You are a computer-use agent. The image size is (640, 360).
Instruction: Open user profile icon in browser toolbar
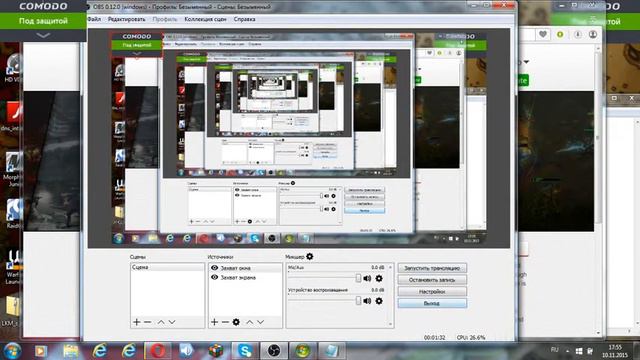pos(593,35)
